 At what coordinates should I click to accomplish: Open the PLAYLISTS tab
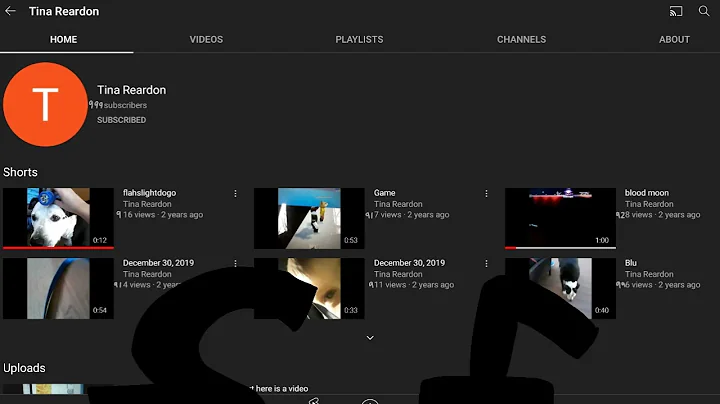pyautogui.click(x=359, y=39)
